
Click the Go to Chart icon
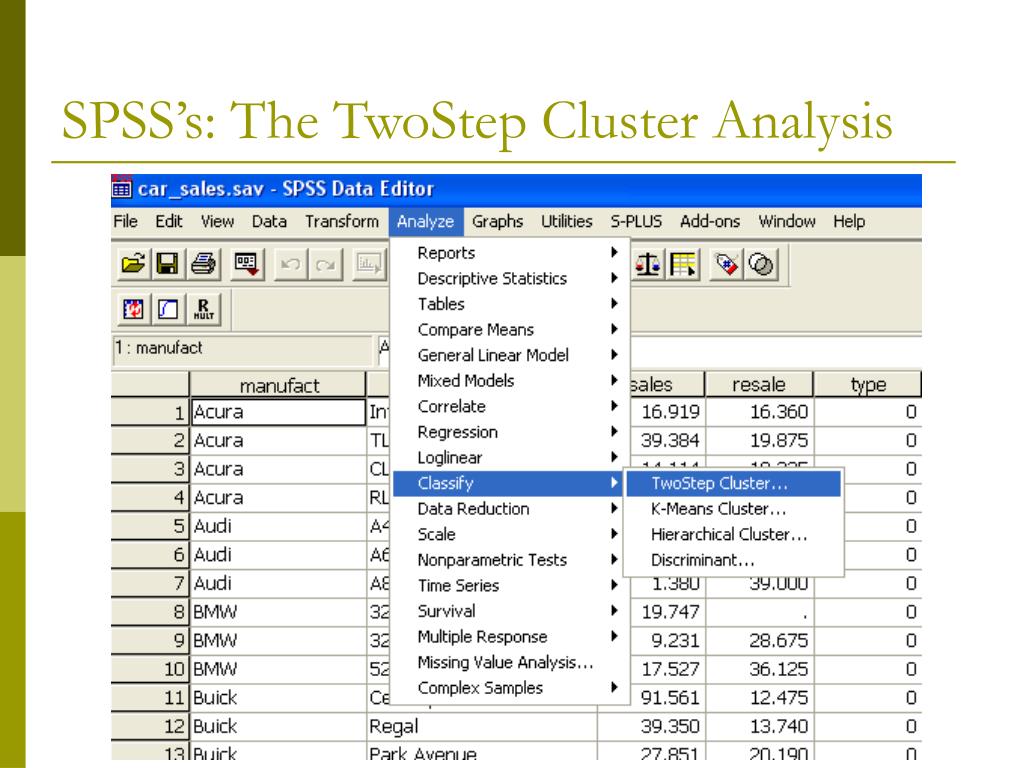(369, 264)
